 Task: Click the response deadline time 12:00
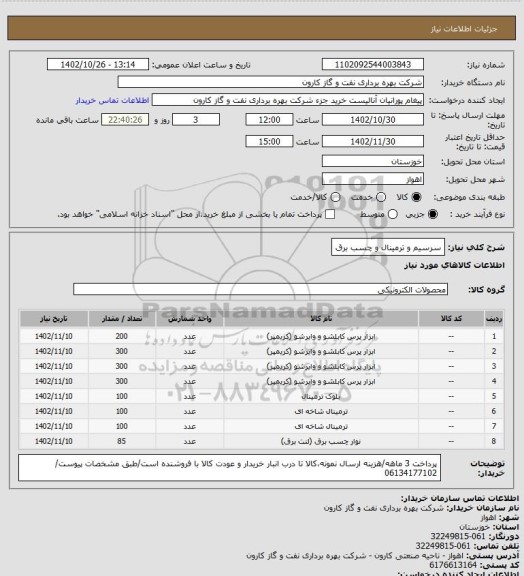pyautogui.click(x=269, y=120)
